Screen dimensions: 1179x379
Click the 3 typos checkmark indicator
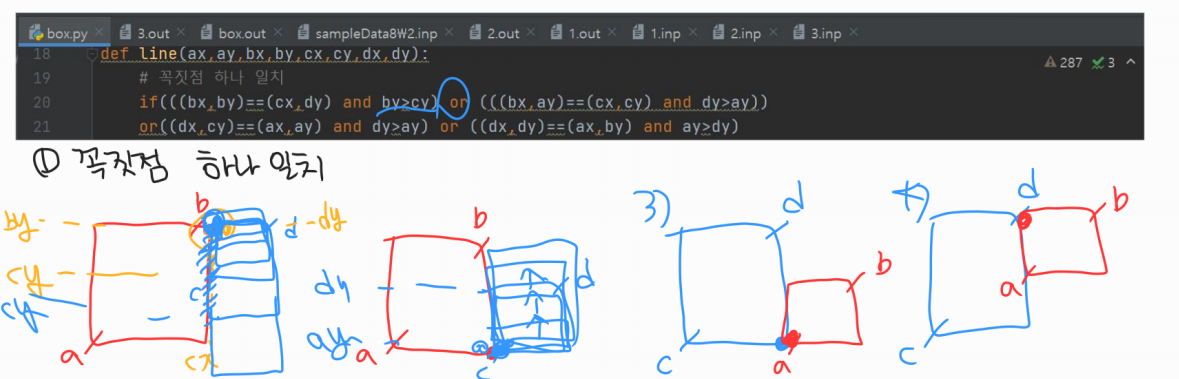(x=1104, y=62)
